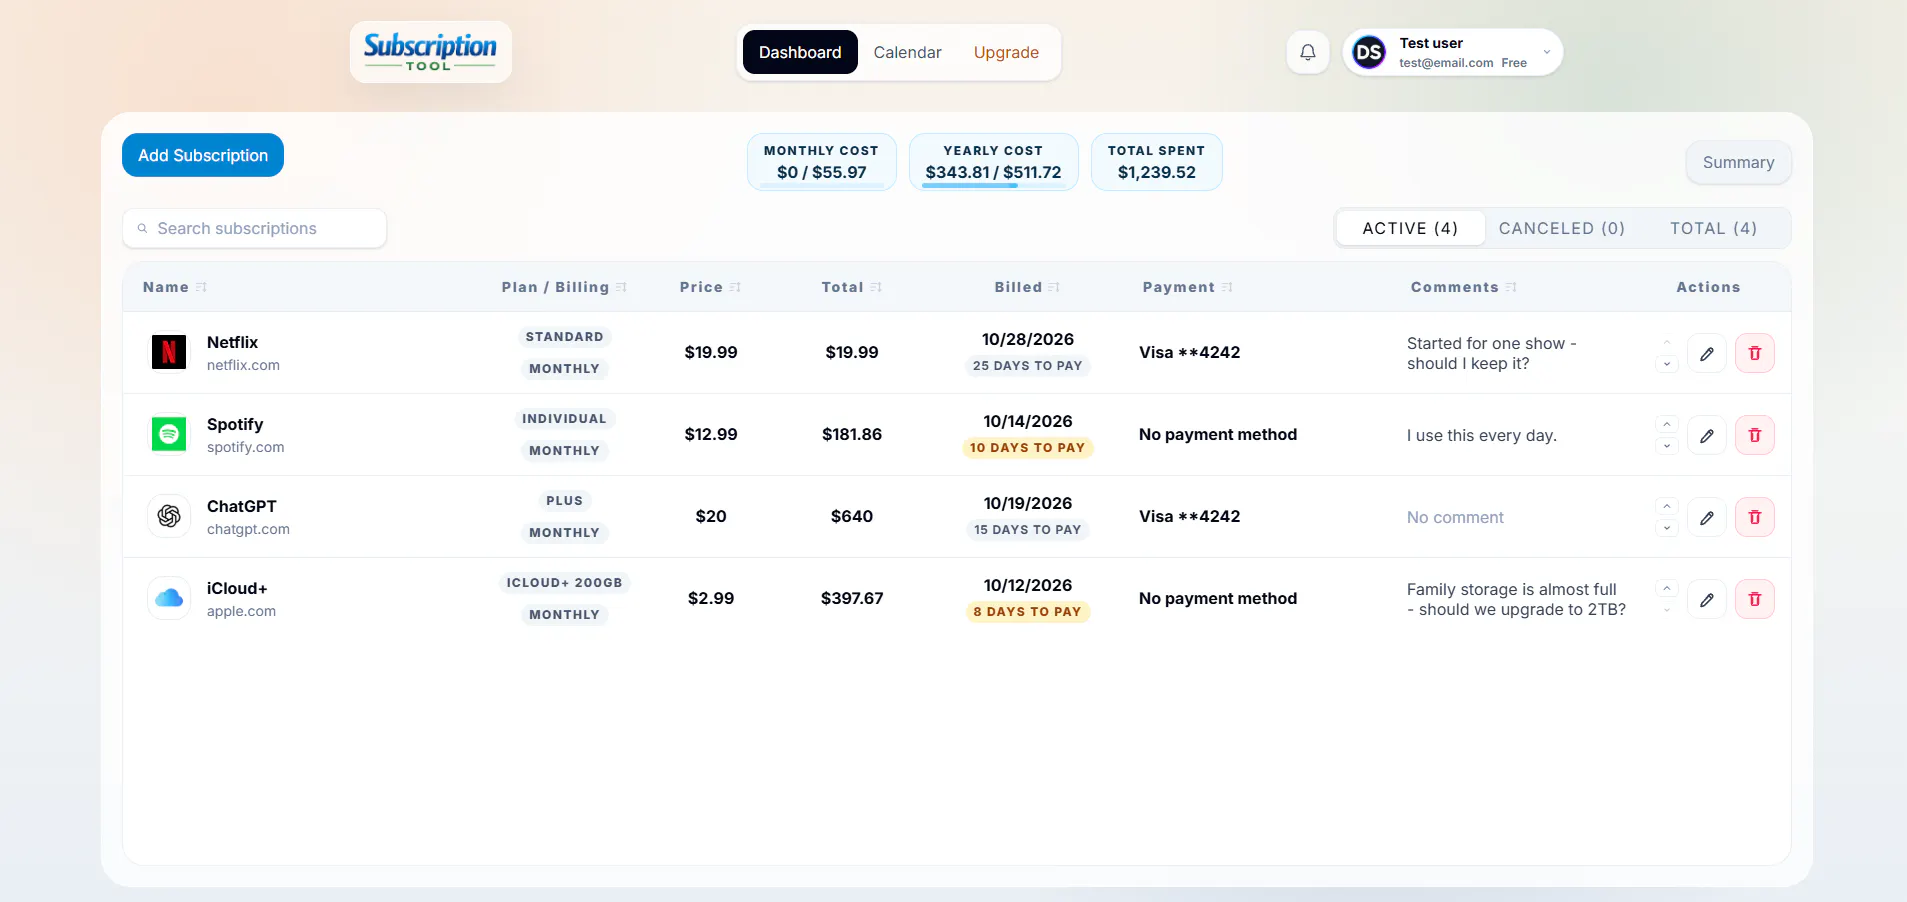Move the ChatGPT row down

click(1666, 528)
